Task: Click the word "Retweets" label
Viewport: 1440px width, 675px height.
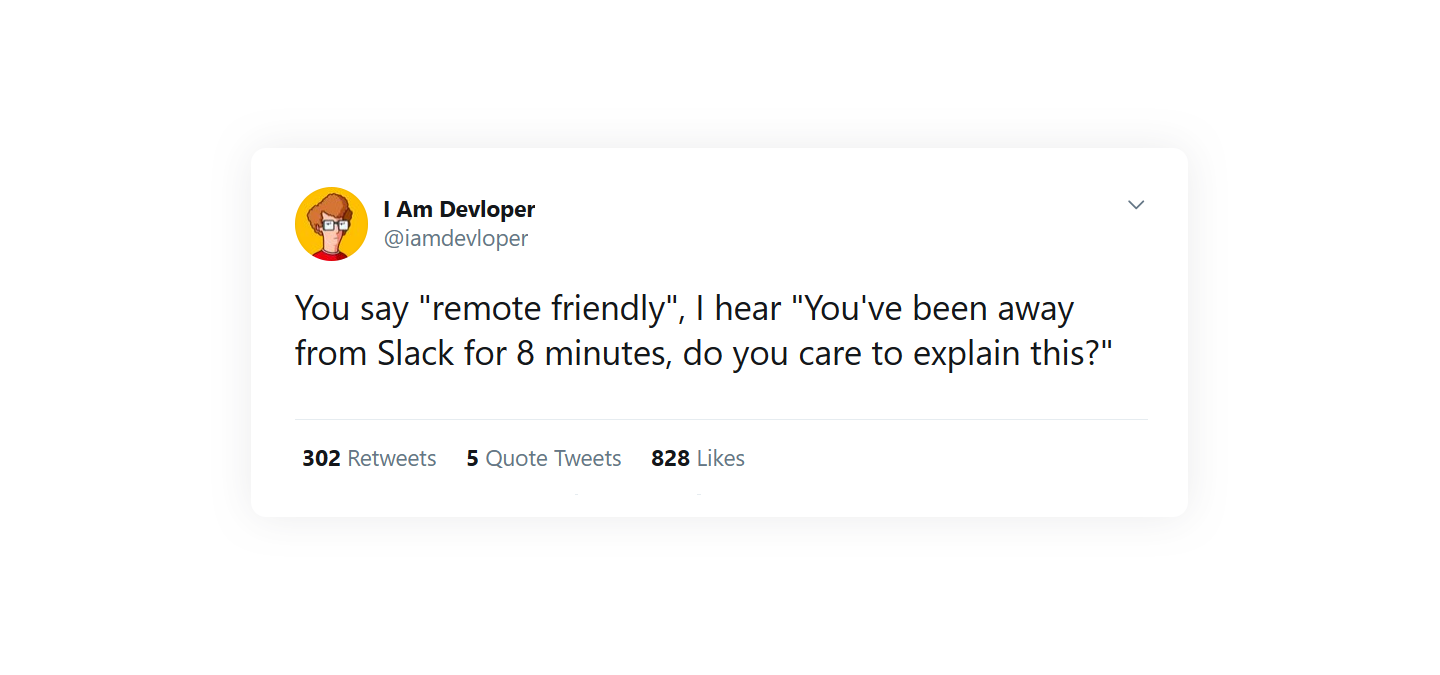Action: [392, 458]
